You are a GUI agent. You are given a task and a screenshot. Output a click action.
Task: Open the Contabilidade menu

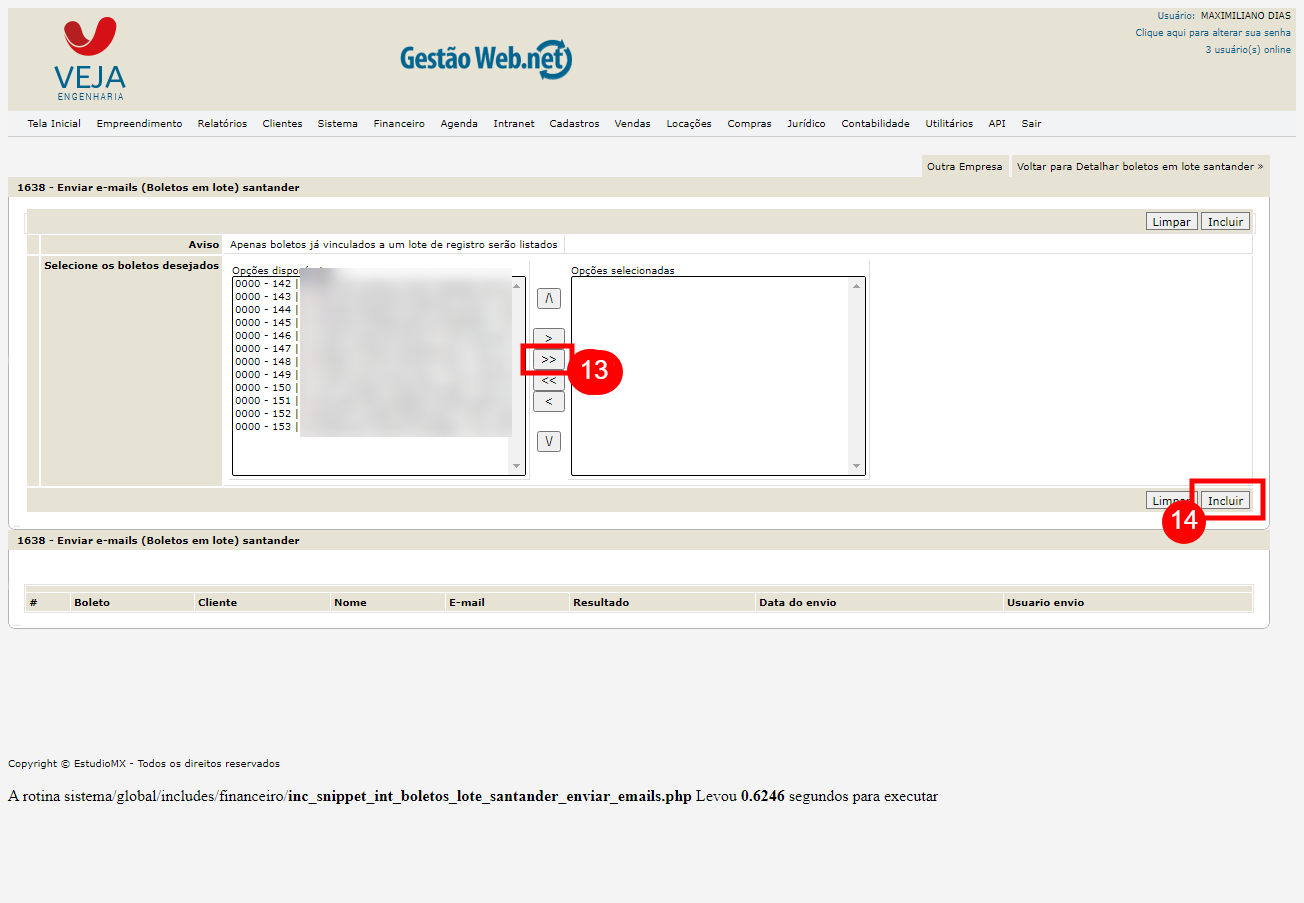click(x=875, y=124)
